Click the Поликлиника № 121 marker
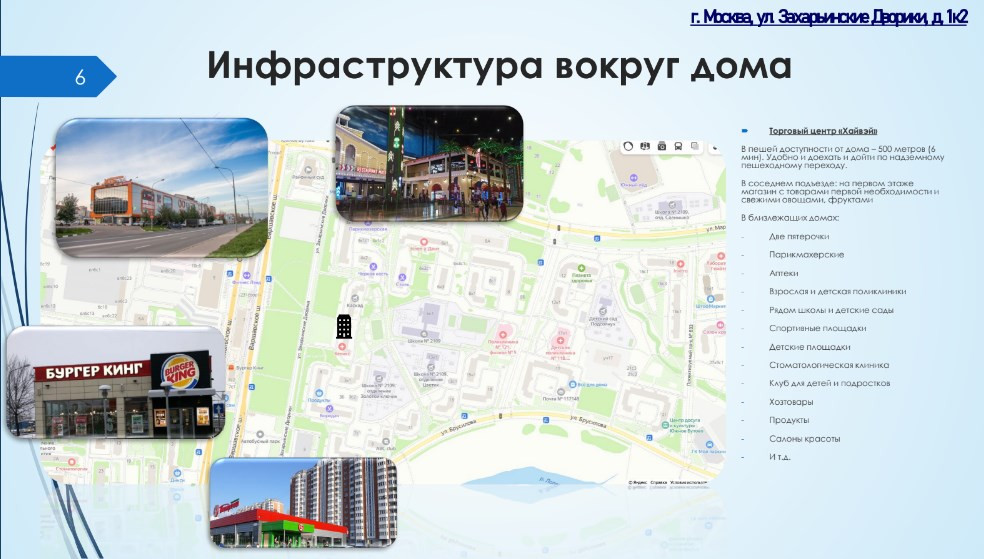The height and width of the screenshot is (559, 984). click(502, 334)
